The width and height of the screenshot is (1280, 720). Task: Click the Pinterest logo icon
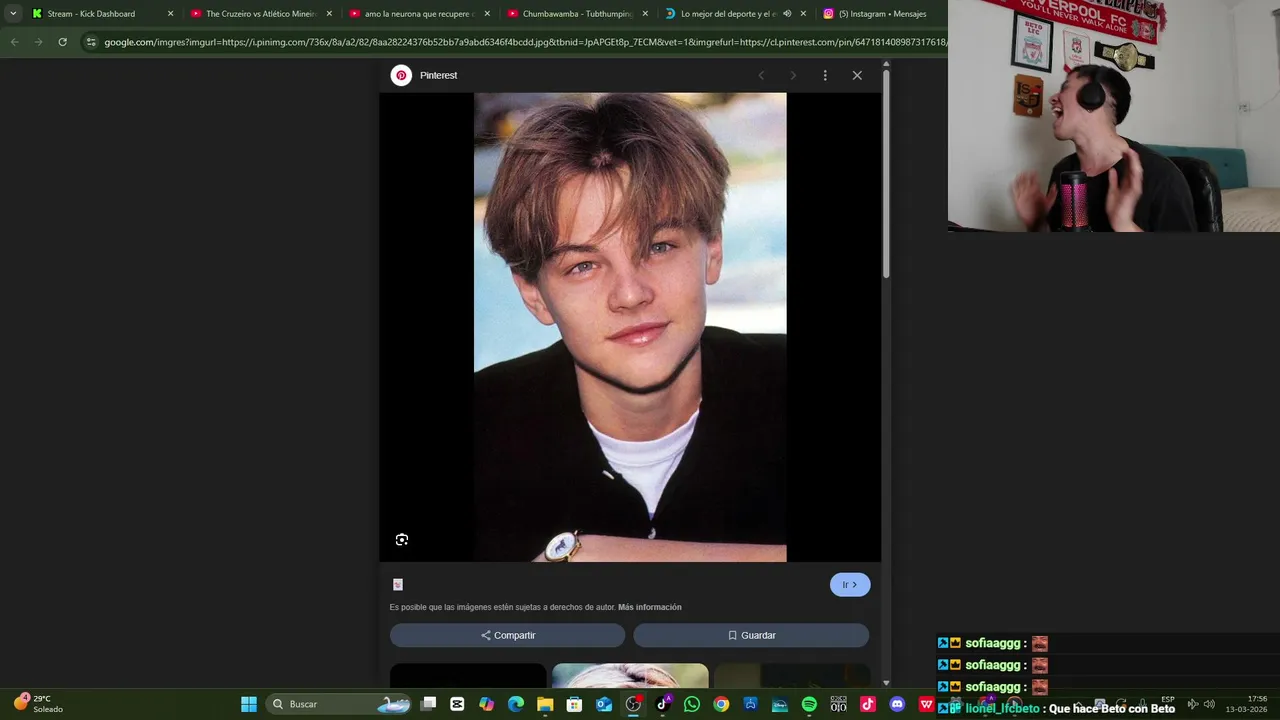(x=401, y=75)
